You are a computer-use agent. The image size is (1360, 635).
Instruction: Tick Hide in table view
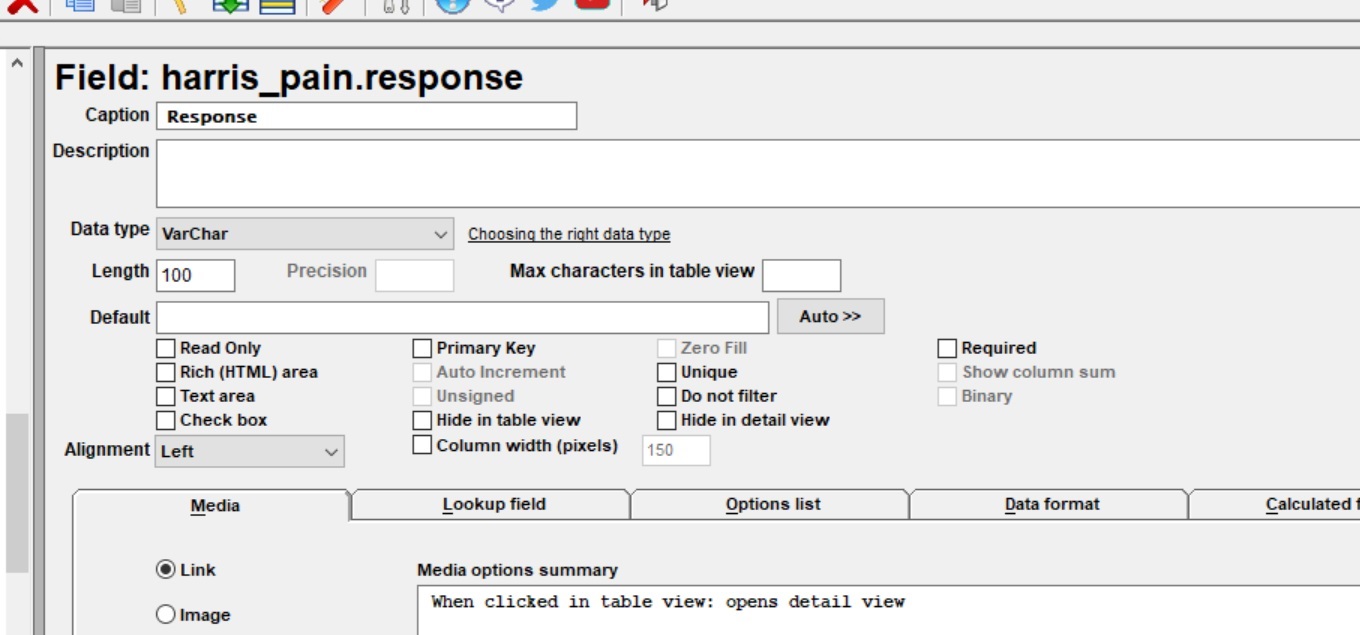pyautogui.click(x=422, y=420)
